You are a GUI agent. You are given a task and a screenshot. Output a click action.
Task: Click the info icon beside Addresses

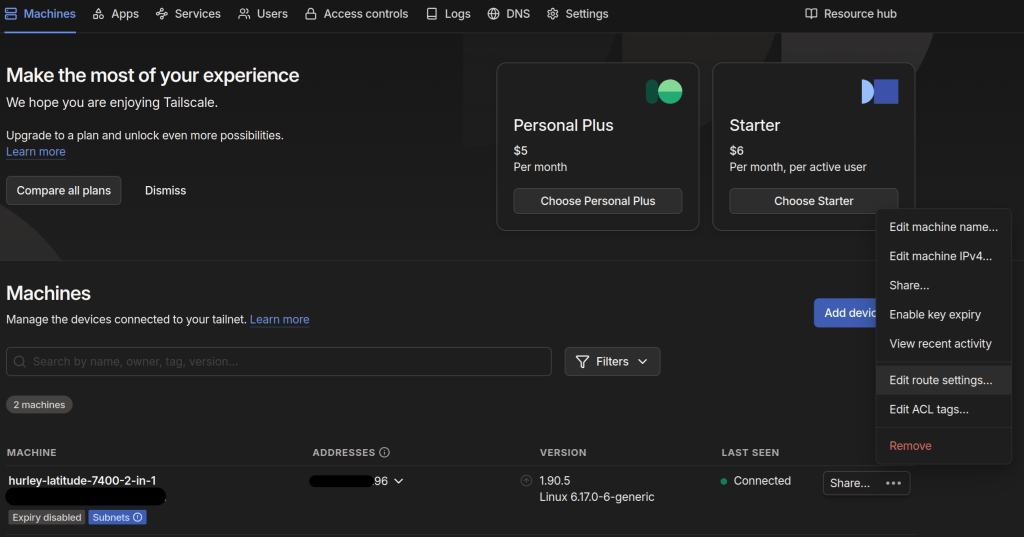point(385,452)
